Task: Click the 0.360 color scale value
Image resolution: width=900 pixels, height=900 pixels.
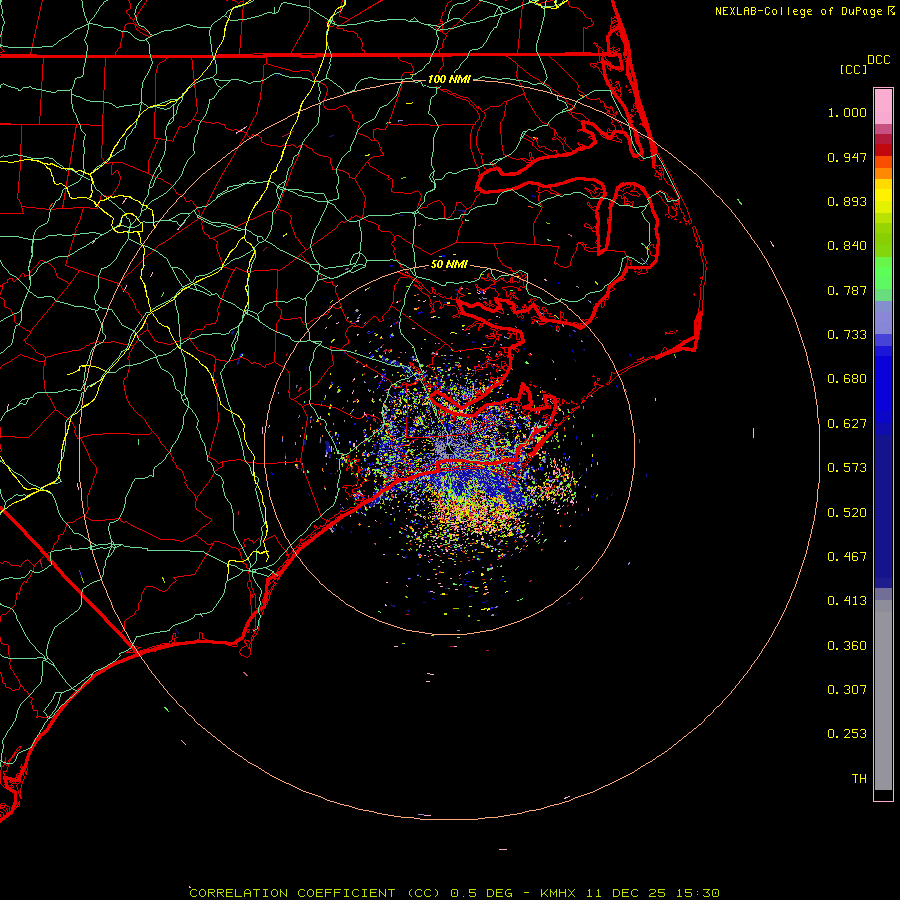Action: pos(847,646)
